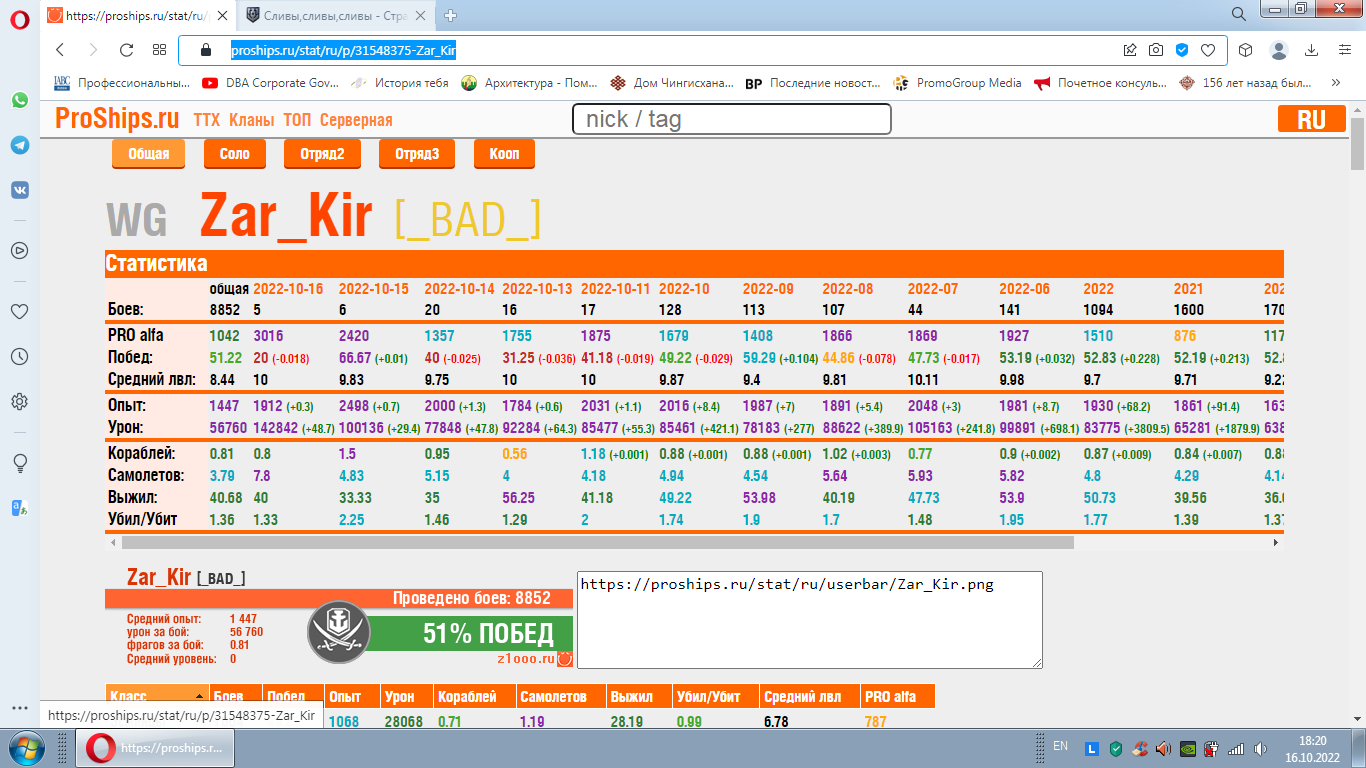Switch to the Сливы,сливы,сливы tab
1366x768 pixels.
coord(335,15)
